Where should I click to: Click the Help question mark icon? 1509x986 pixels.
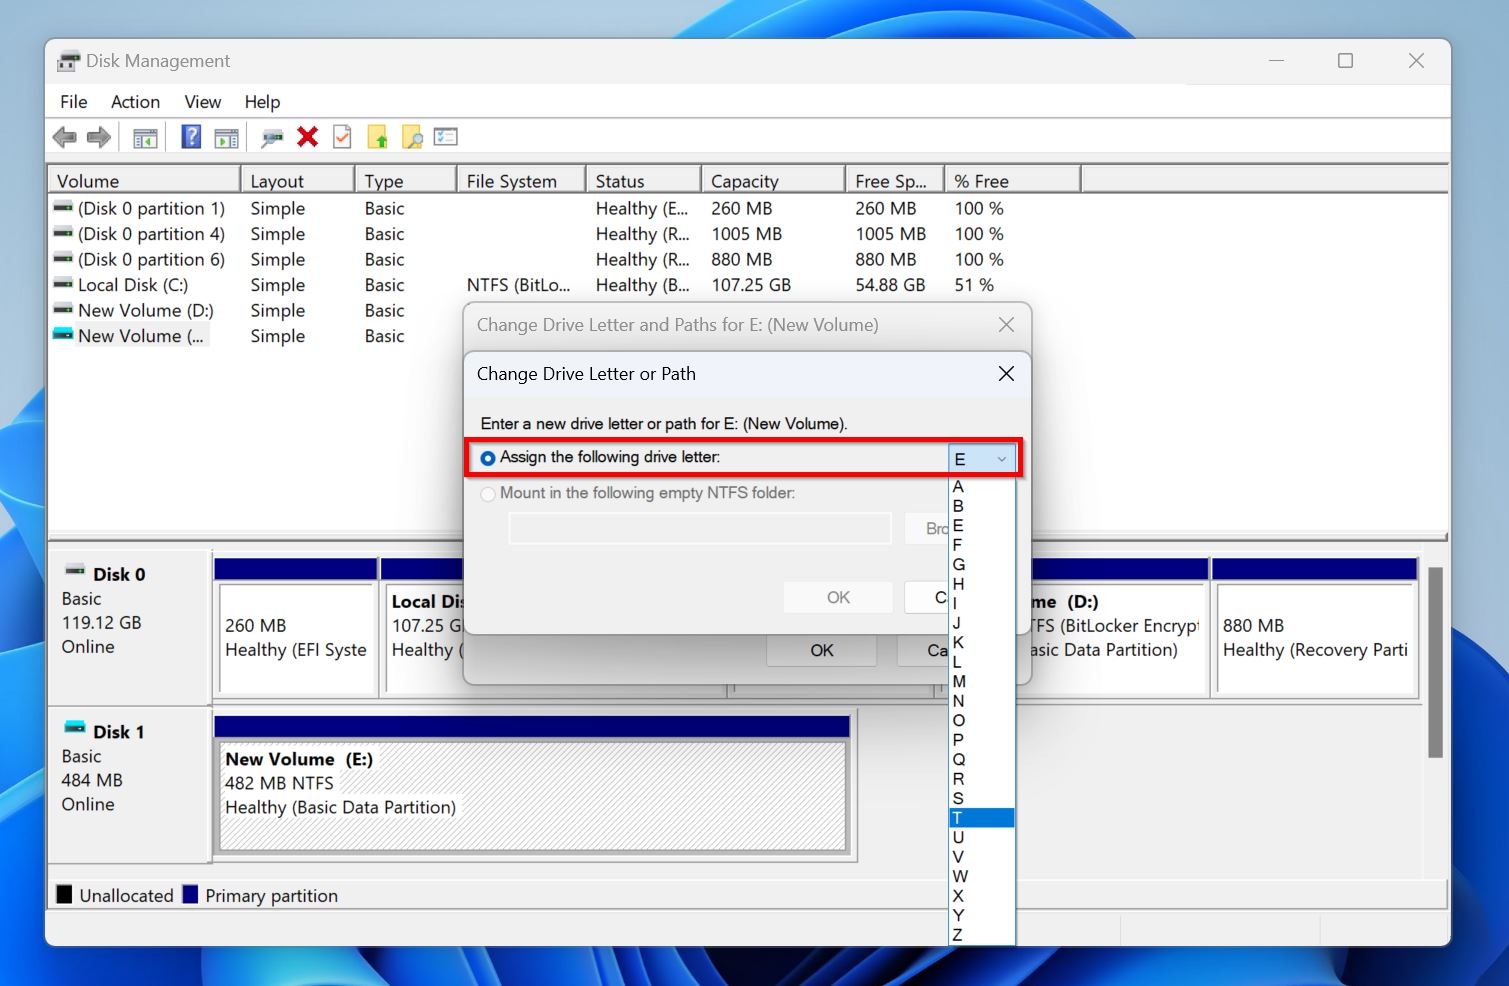[190, 137]
